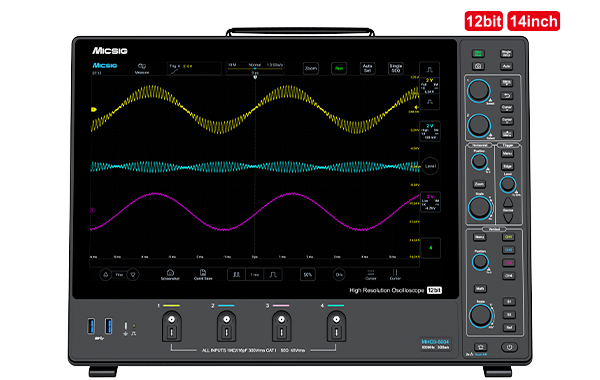Tap the 1 ms timebase value
Viewport: 600px width, 380px height.
254,274
